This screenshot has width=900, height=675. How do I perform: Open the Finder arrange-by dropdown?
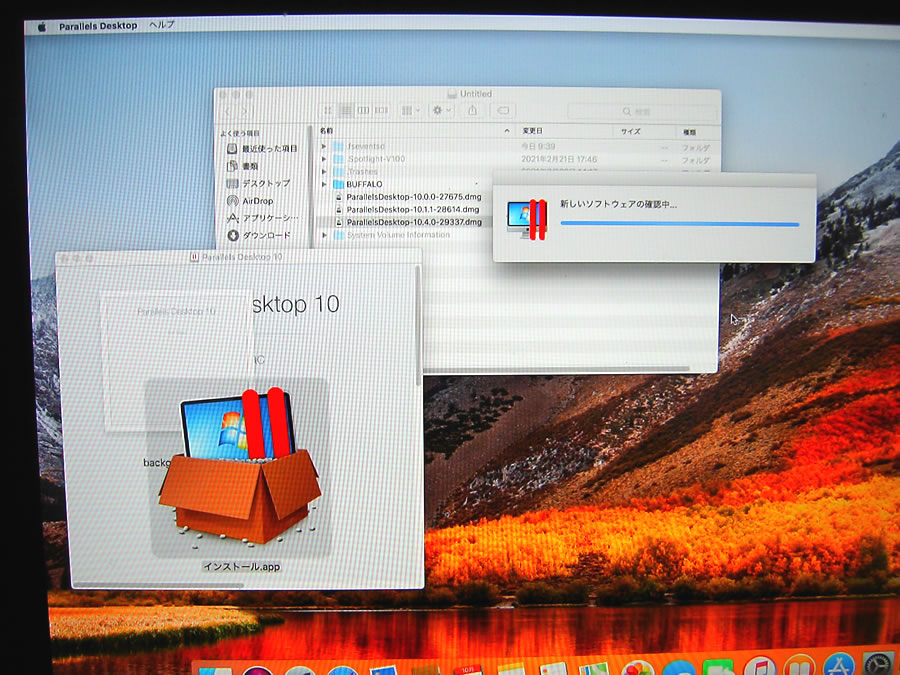click(x=408, y=110)
